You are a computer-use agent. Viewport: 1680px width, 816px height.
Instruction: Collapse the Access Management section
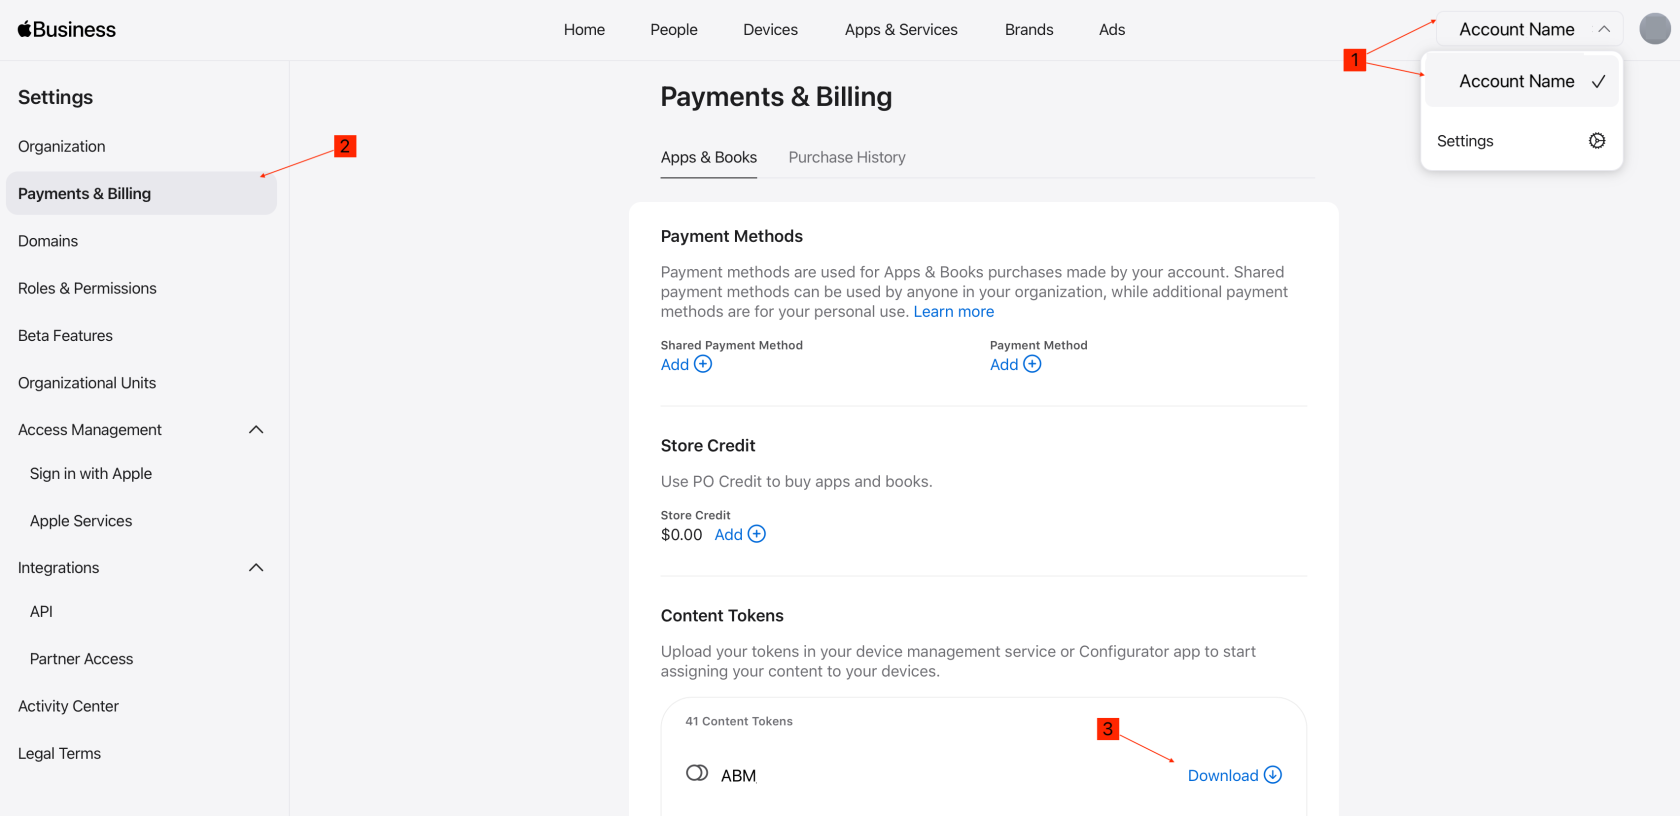pos(256,430)
